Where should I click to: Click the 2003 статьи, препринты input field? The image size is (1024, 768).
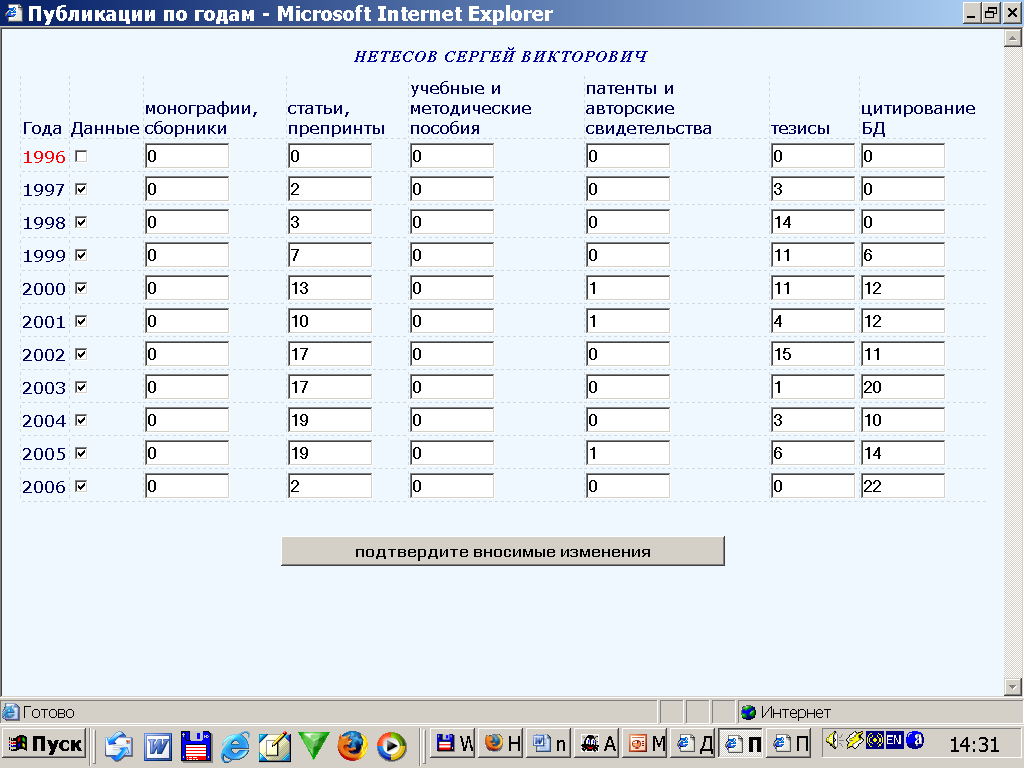(x=329, y=387)
